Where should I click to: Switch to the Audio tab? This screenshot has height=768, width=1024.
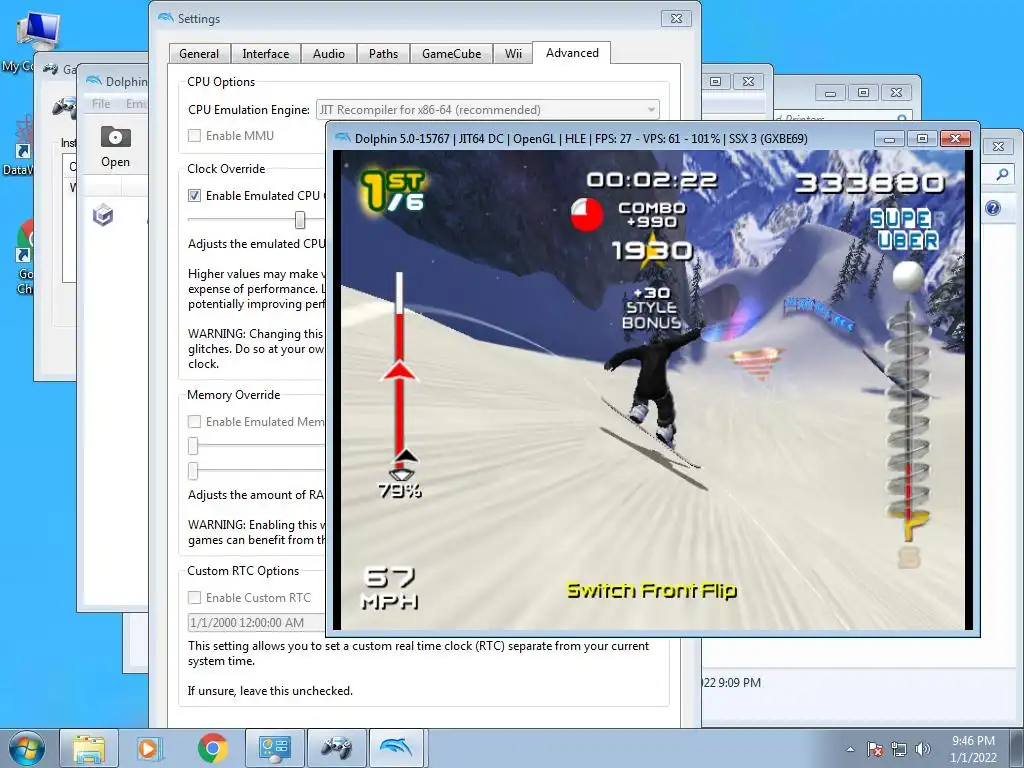(x=328, y=54)
